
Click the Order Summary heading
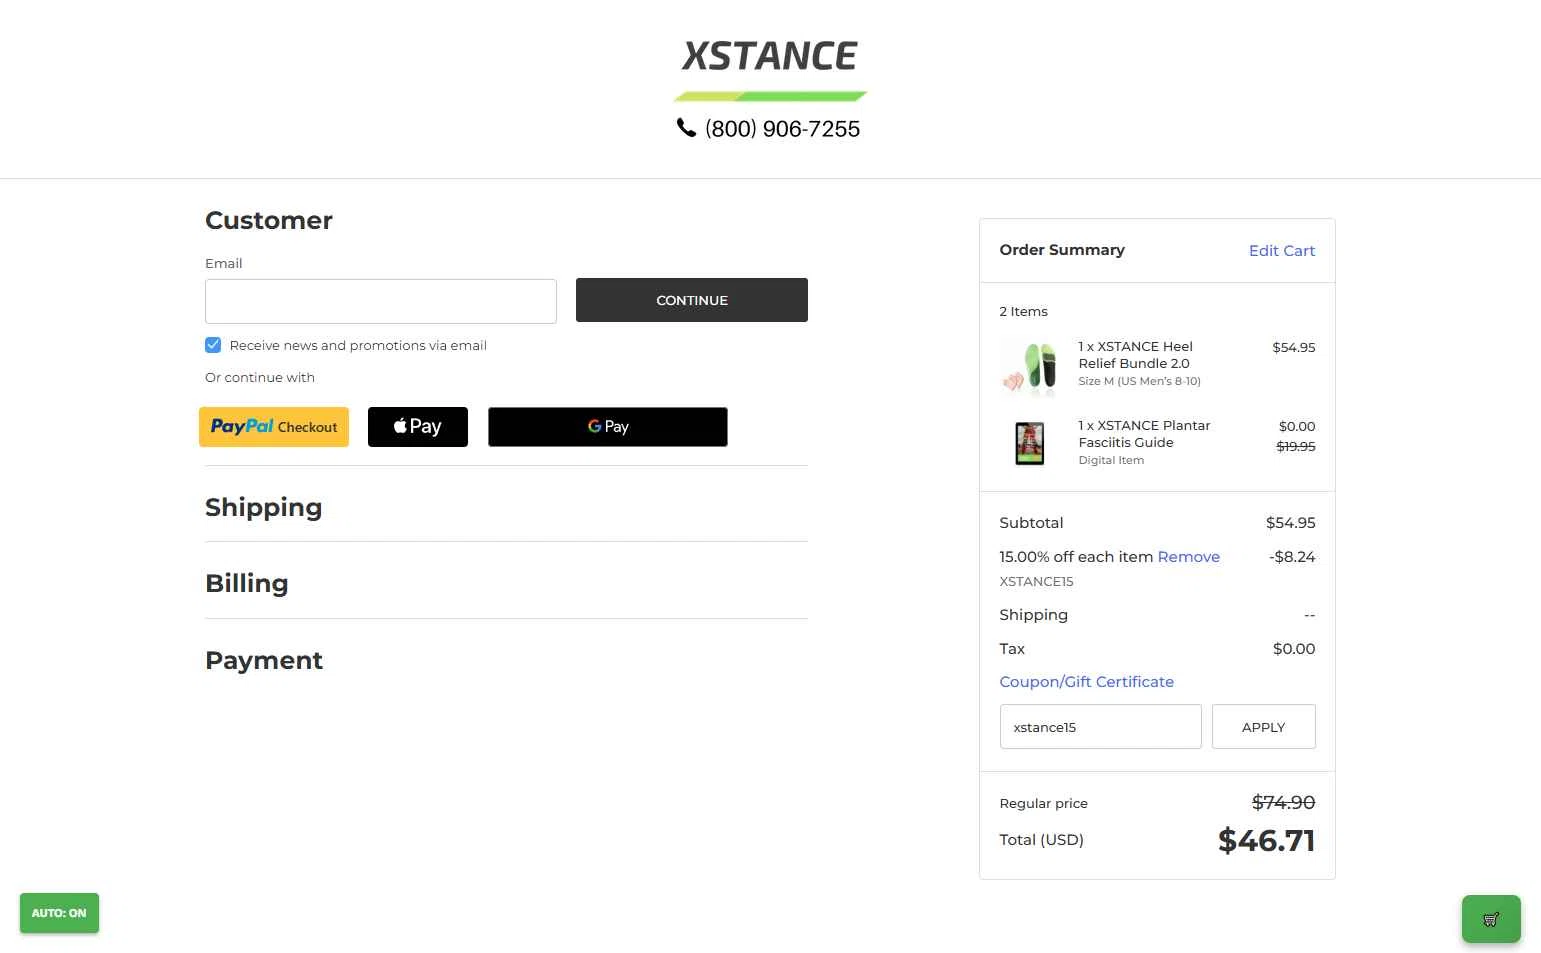1062,250
